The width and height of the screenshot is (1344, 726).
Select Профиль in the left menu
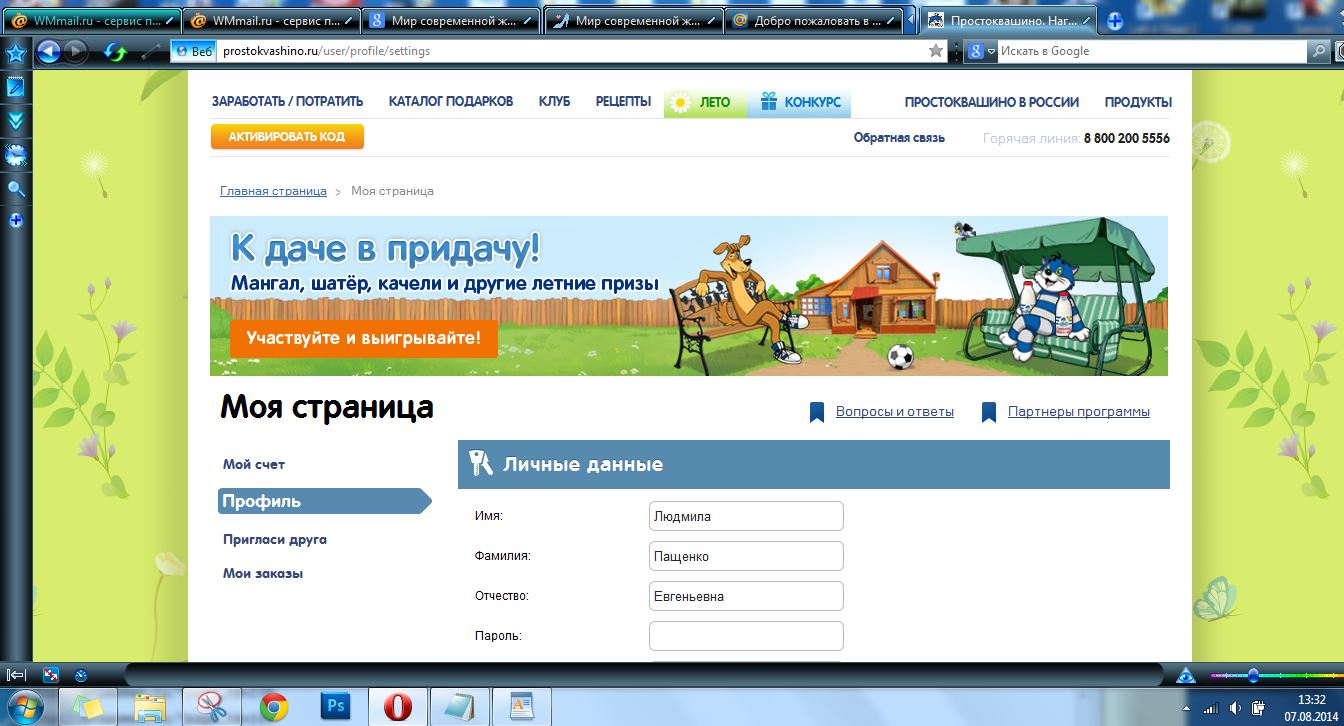(325, 501)
